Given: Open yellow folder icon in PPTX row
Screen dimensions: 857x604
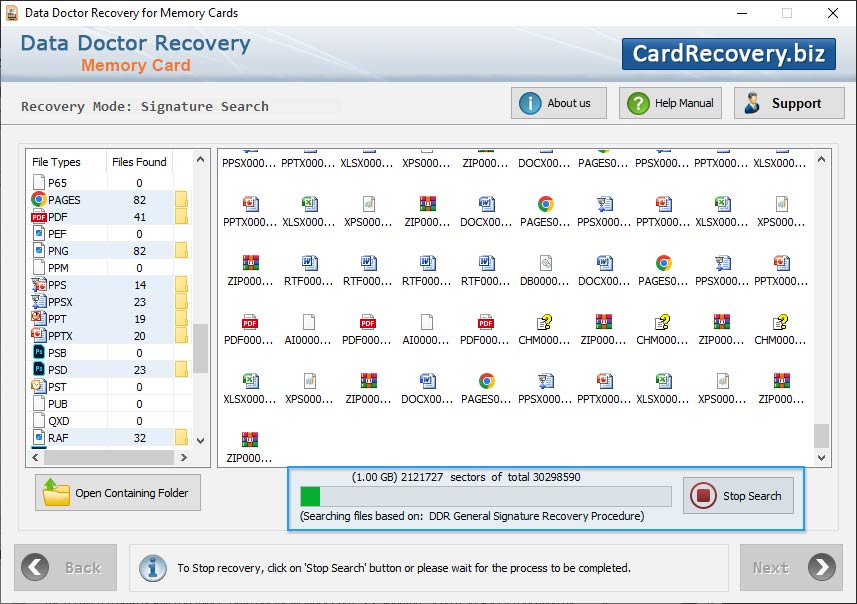Looking at the screenshot, I should click(181, 336).
